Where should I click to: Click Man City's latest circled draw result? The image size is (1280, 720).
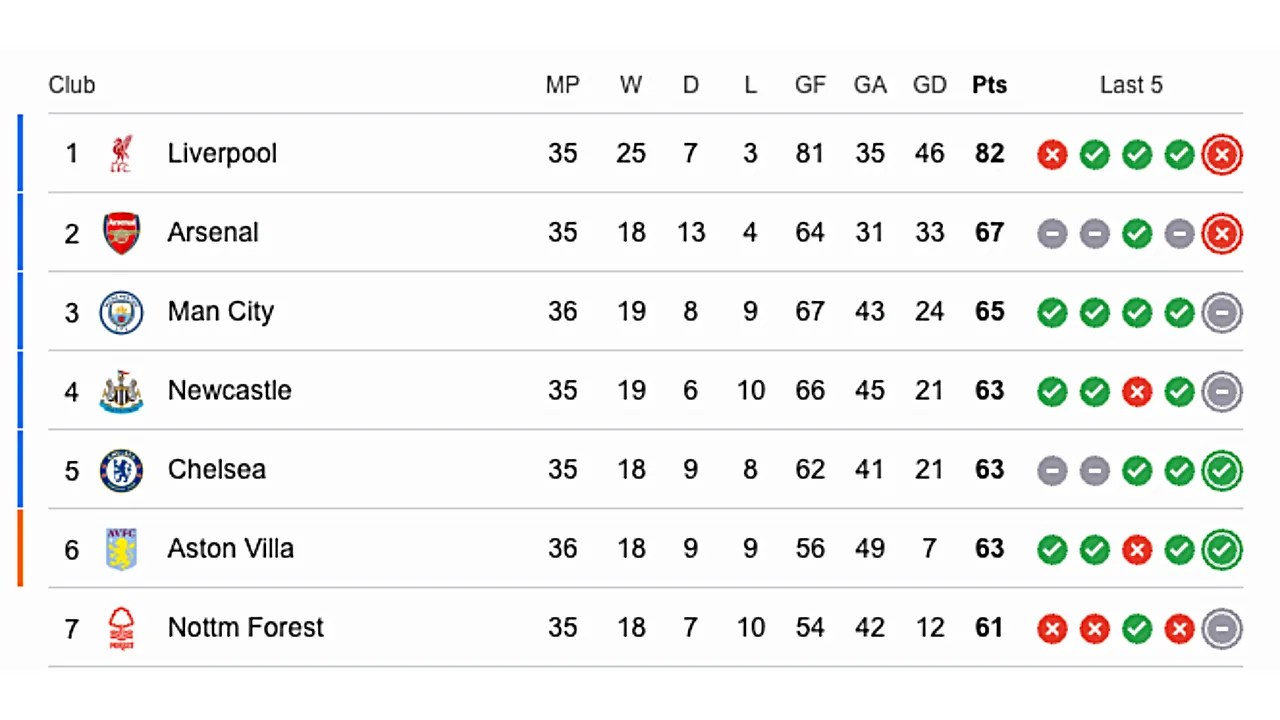[1222, 313]
